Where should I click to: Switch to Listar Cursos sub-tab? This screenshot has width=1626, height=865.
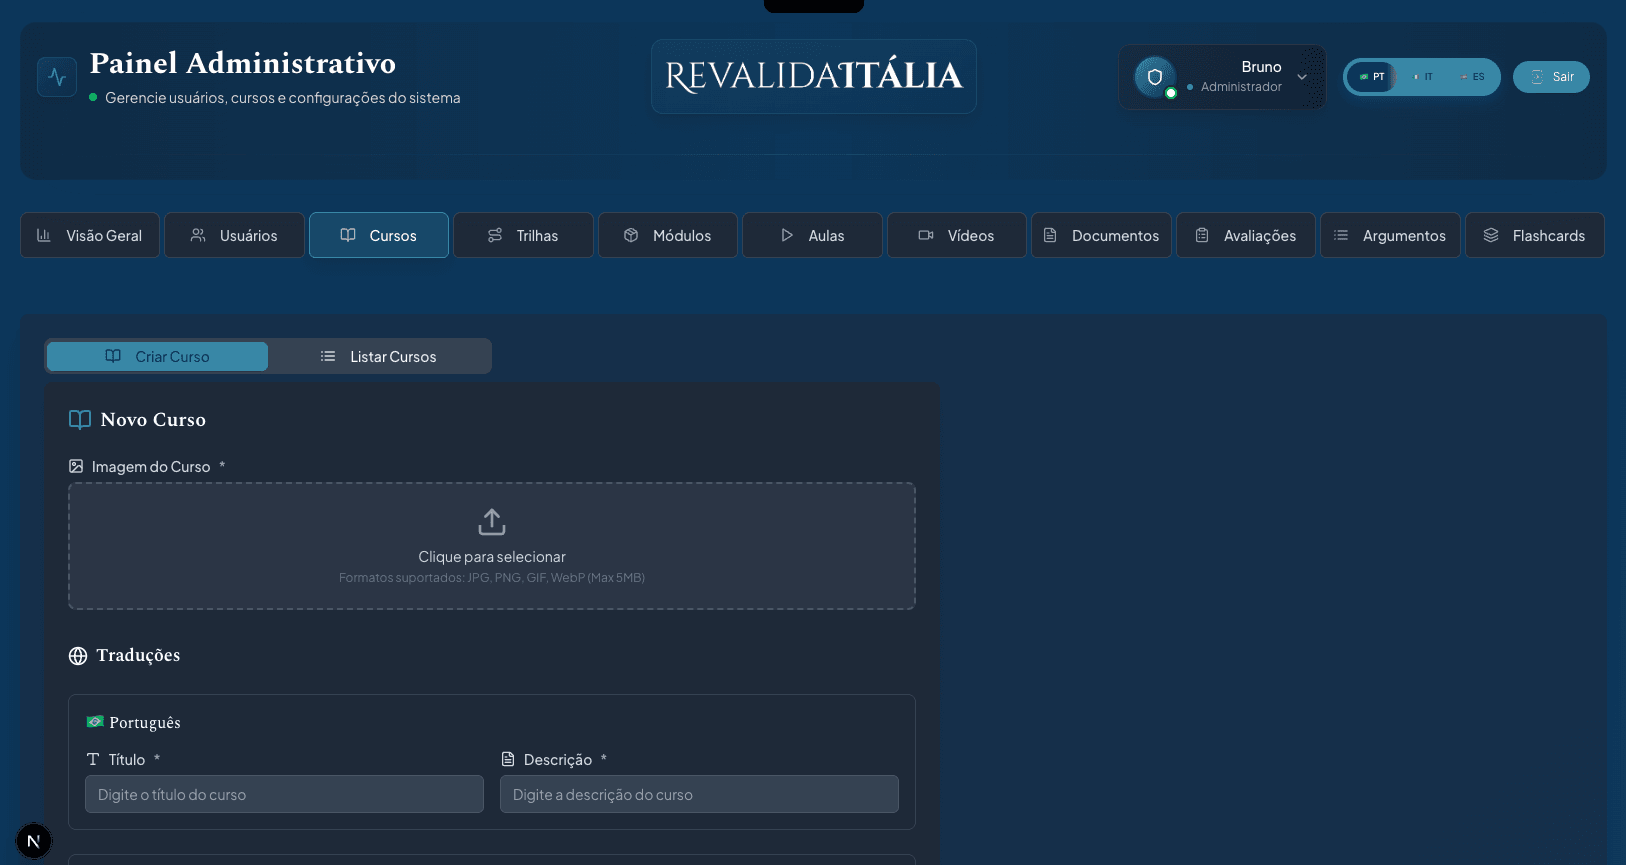(x=379, y=356)
